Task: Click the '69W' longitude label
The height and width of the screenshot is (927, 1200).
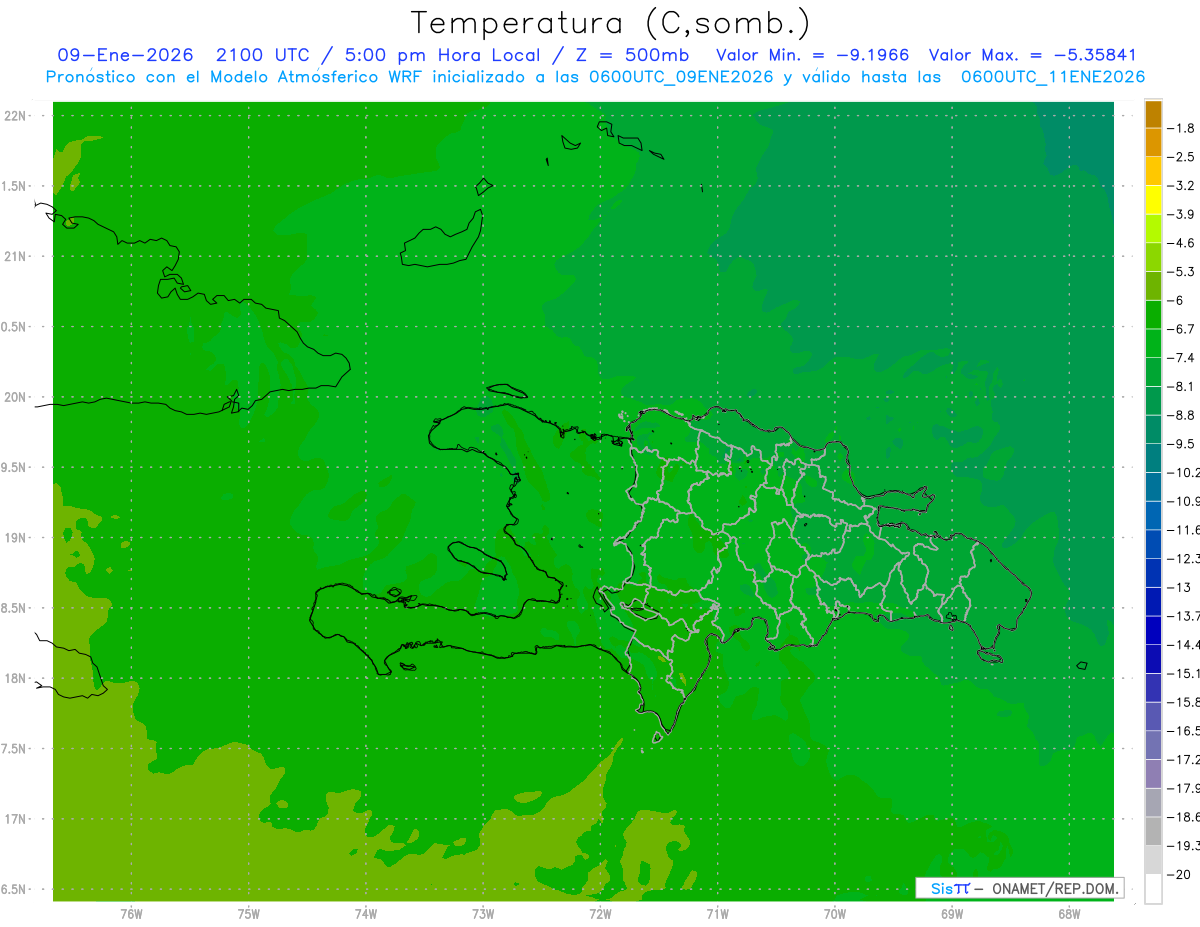Action: click(951, 913)
